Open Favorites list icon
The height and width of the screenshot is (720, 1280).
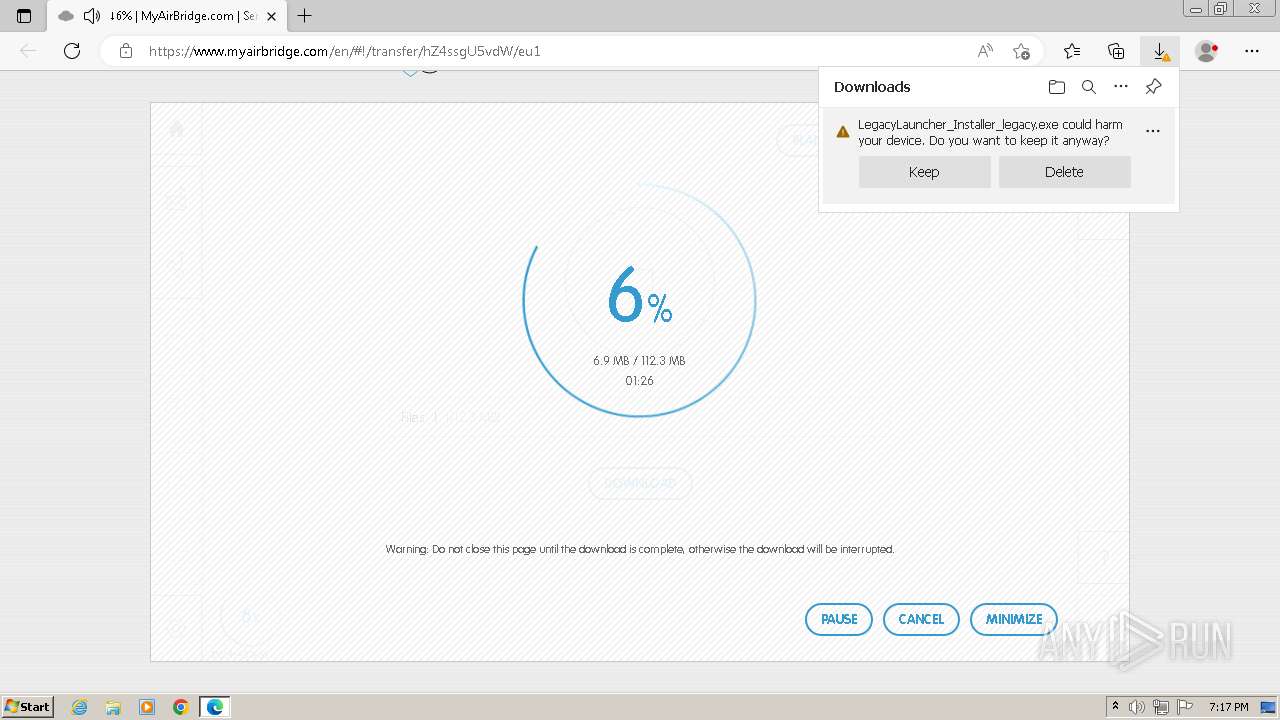(1072, 51)
